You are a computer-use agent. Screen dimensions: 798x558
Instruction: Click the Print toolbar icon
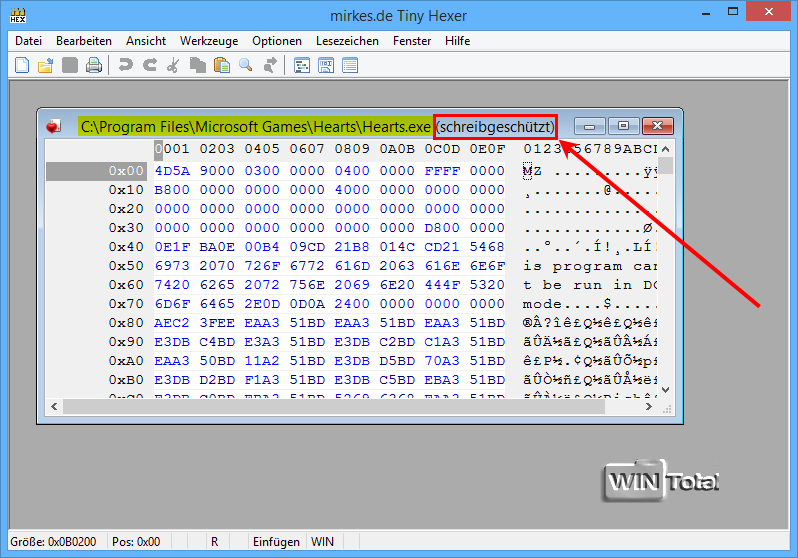94,66
